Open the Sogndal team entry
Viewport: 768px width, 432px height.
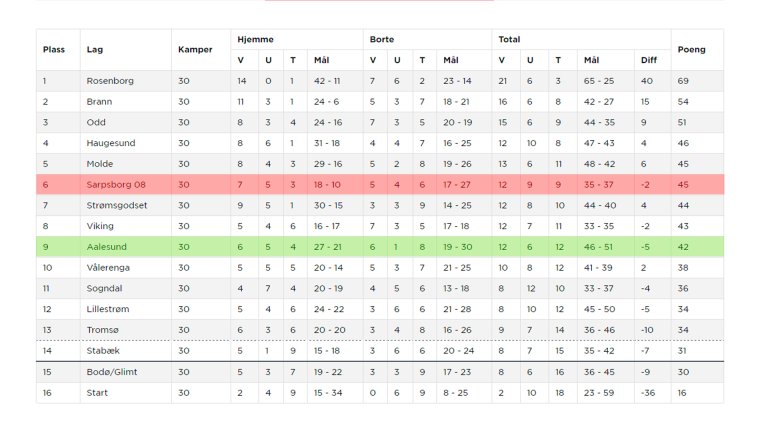pyautogui.click(x=104, y=288)
